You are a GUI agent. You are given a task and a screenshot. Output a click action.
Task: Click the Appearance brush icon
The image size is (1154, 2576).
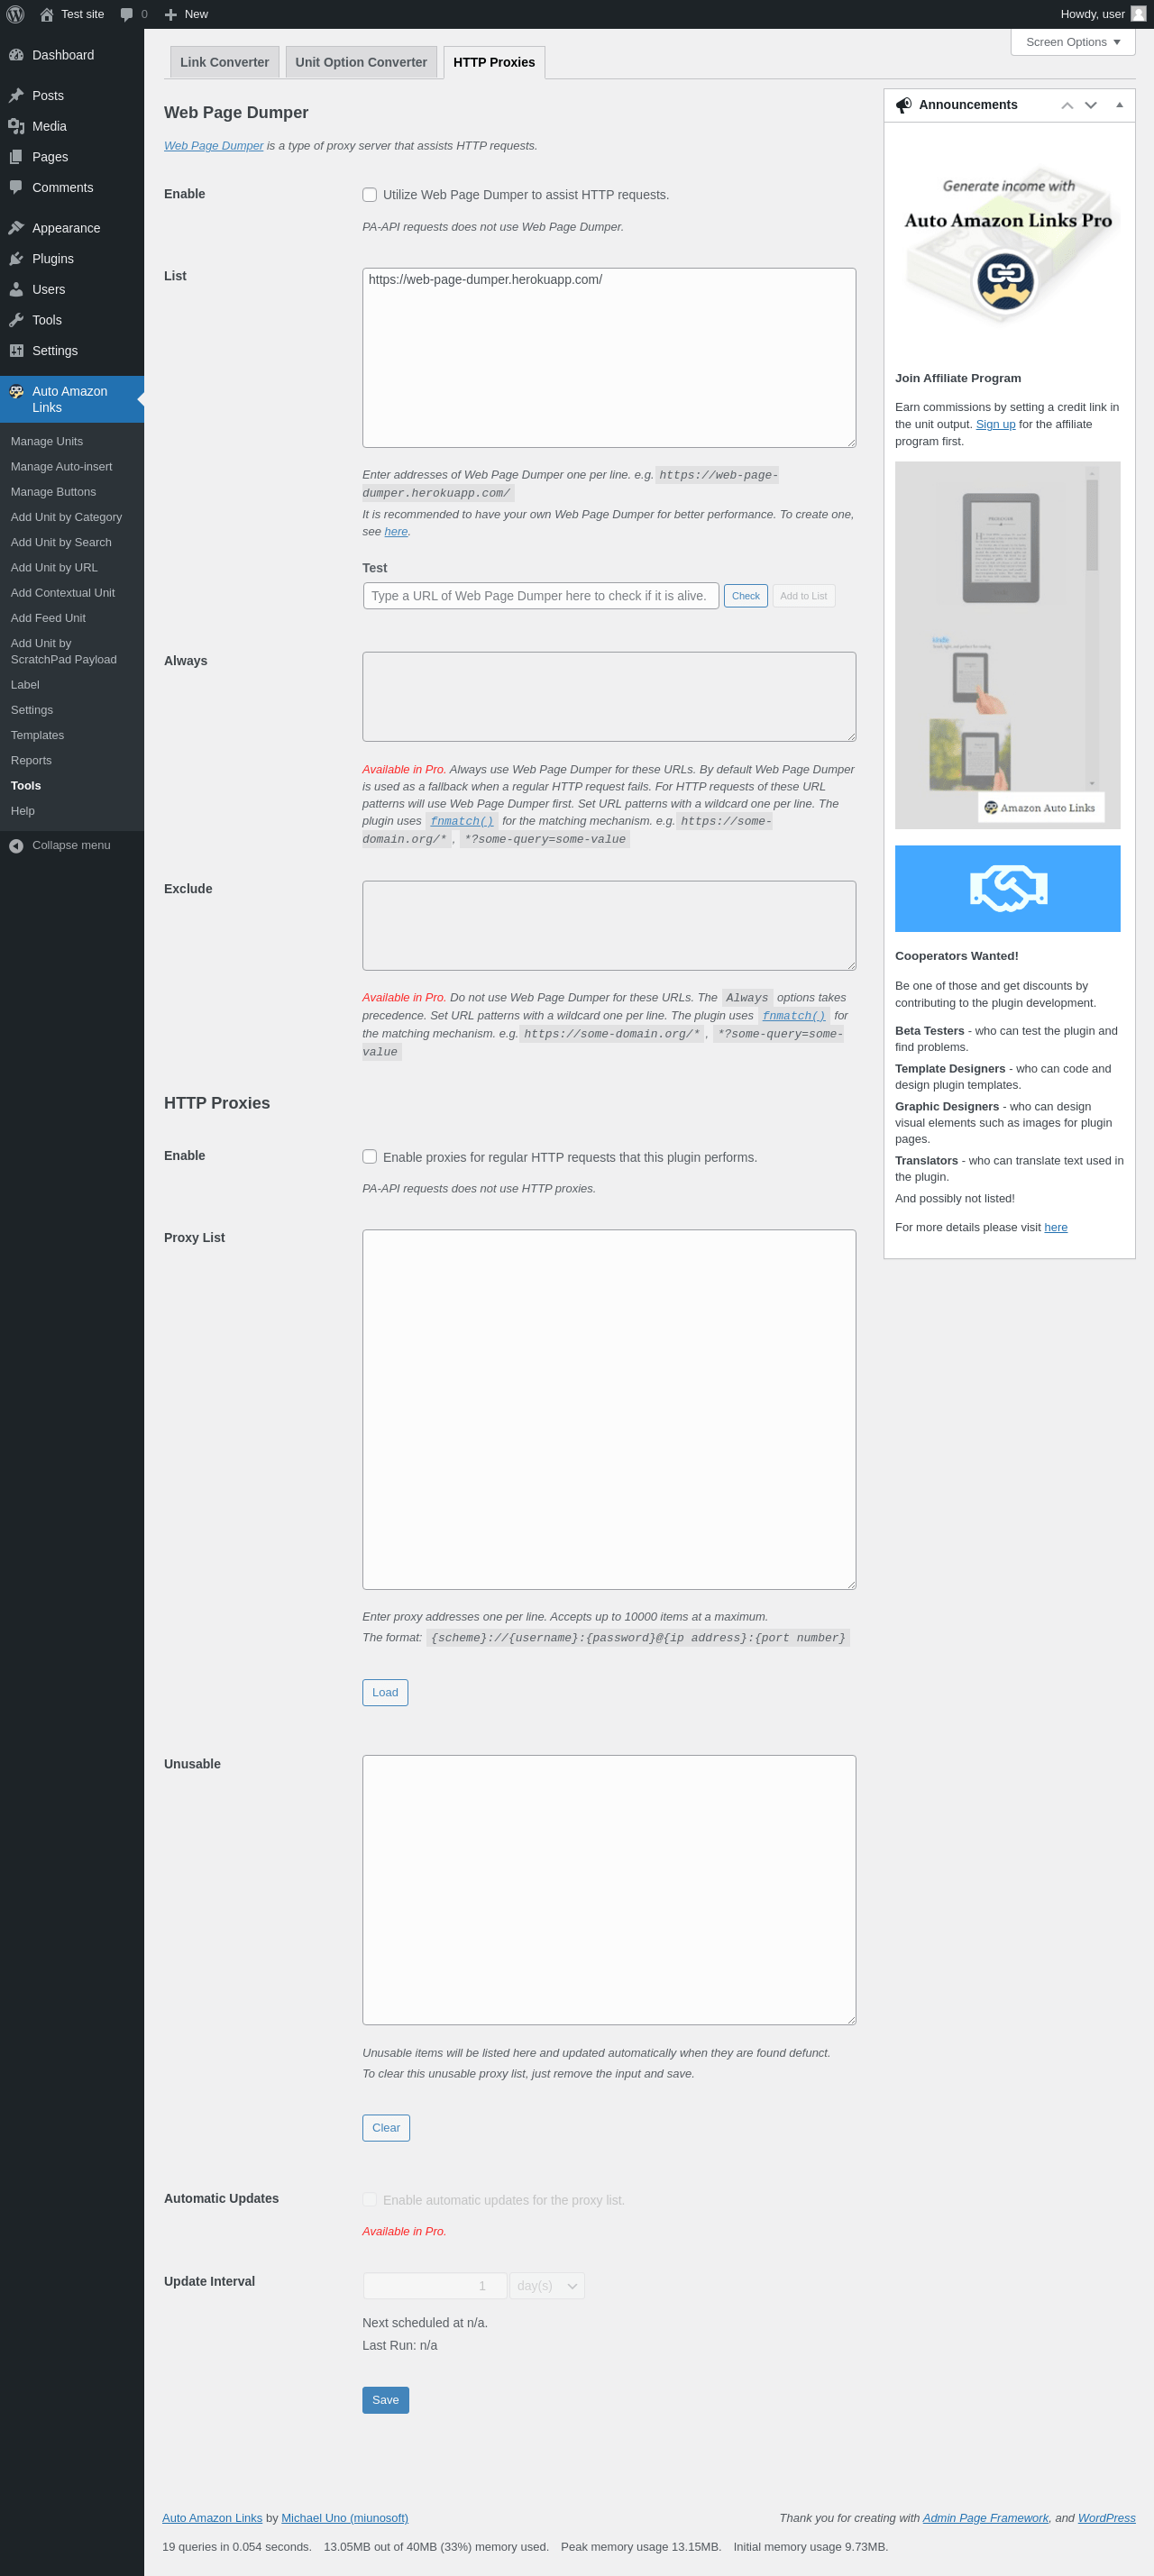coord(16,228)
